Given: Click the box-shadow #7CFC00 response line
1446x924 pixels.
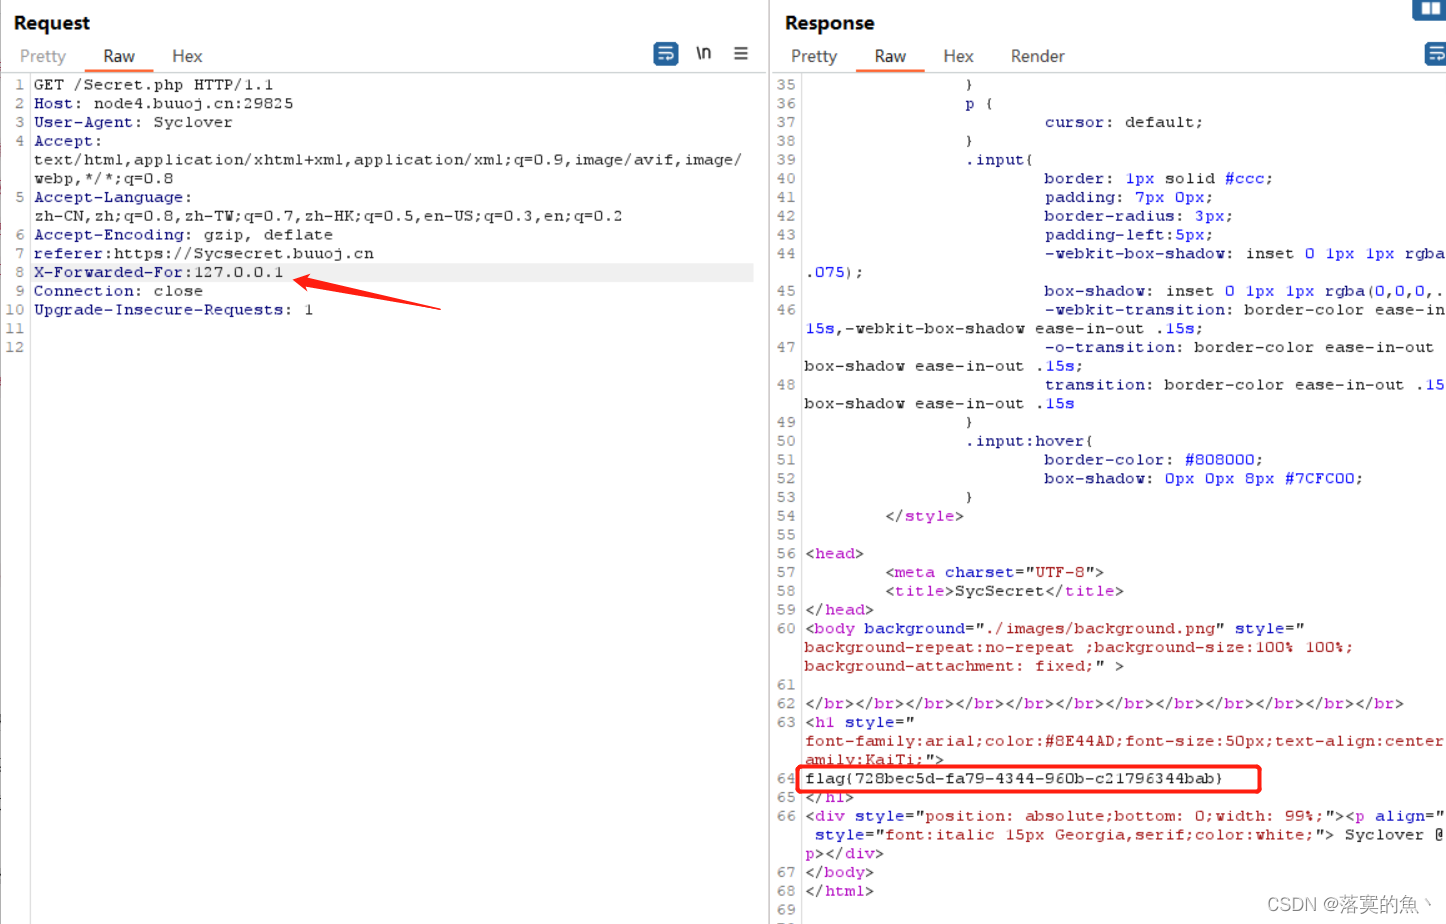Looking at the screenshot, I should [1204, 479].
